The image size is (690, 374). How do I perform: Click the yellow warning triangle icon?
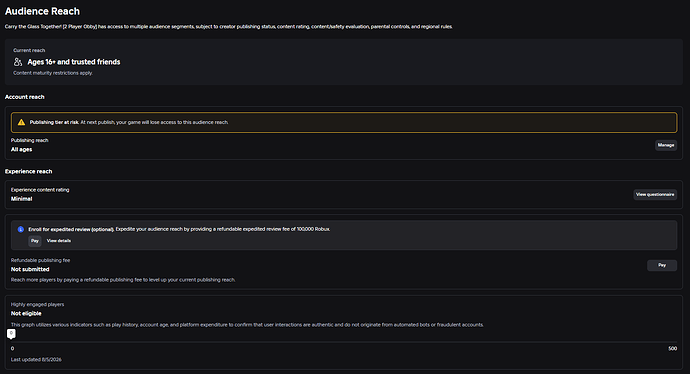[x=21, y=122]
